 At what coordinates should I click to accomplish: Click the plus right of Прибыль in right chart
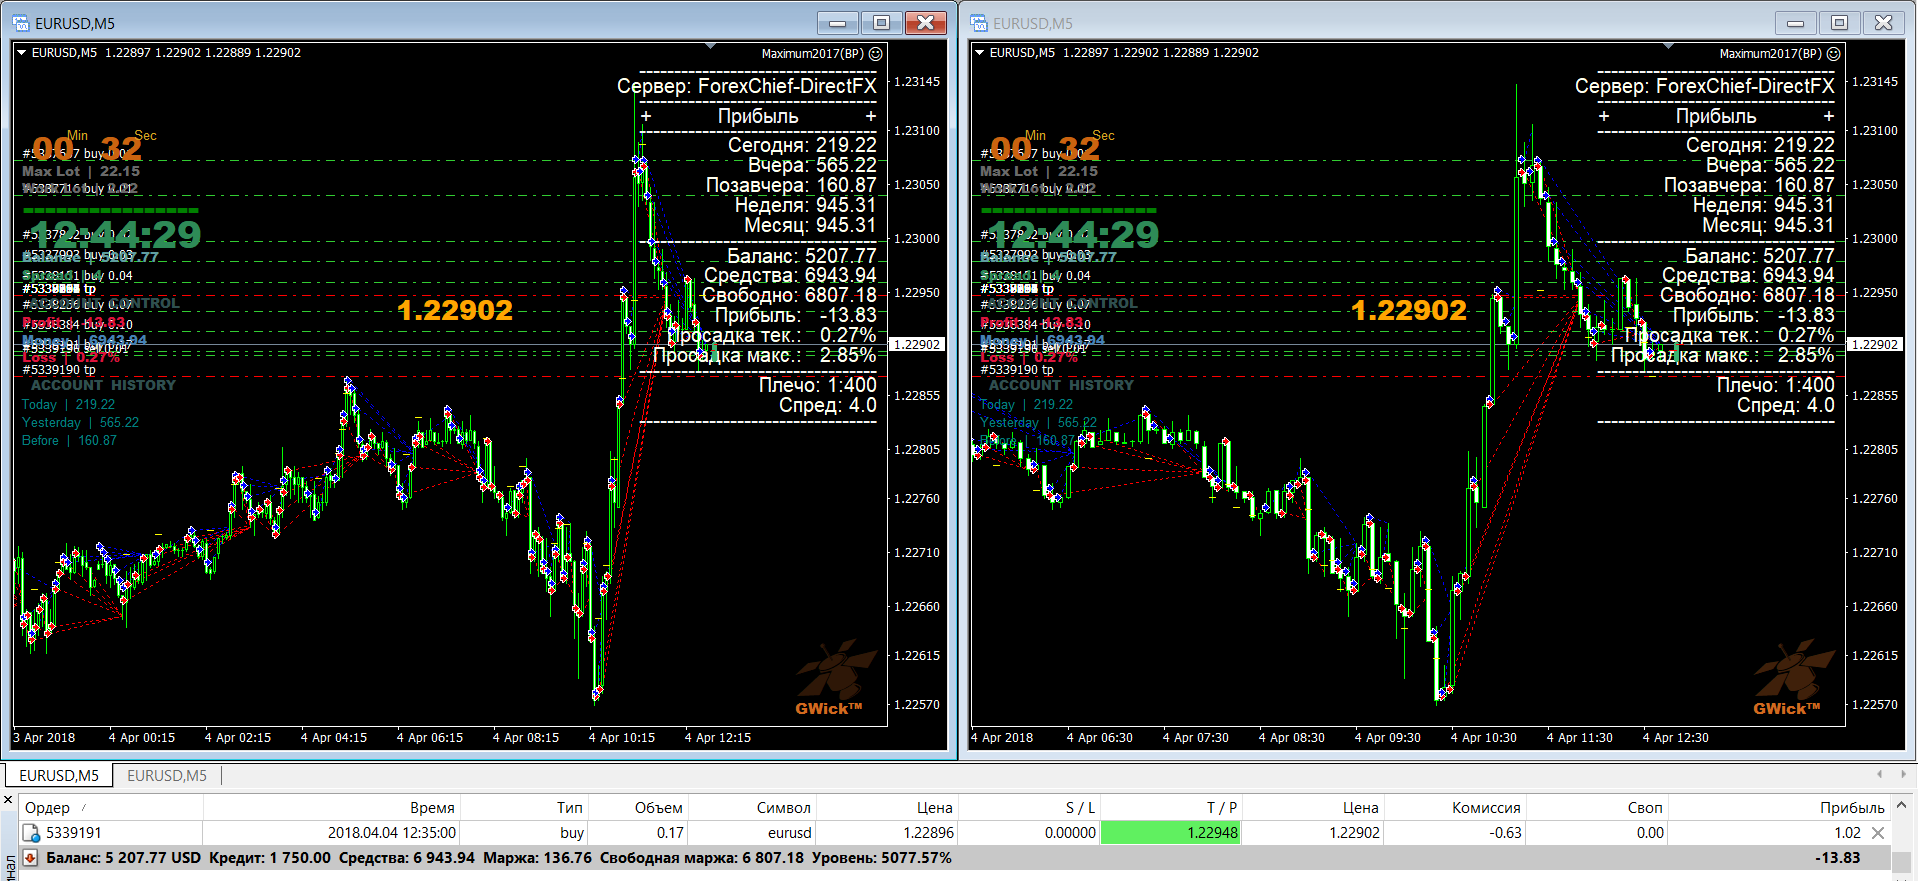(1829, 117)
